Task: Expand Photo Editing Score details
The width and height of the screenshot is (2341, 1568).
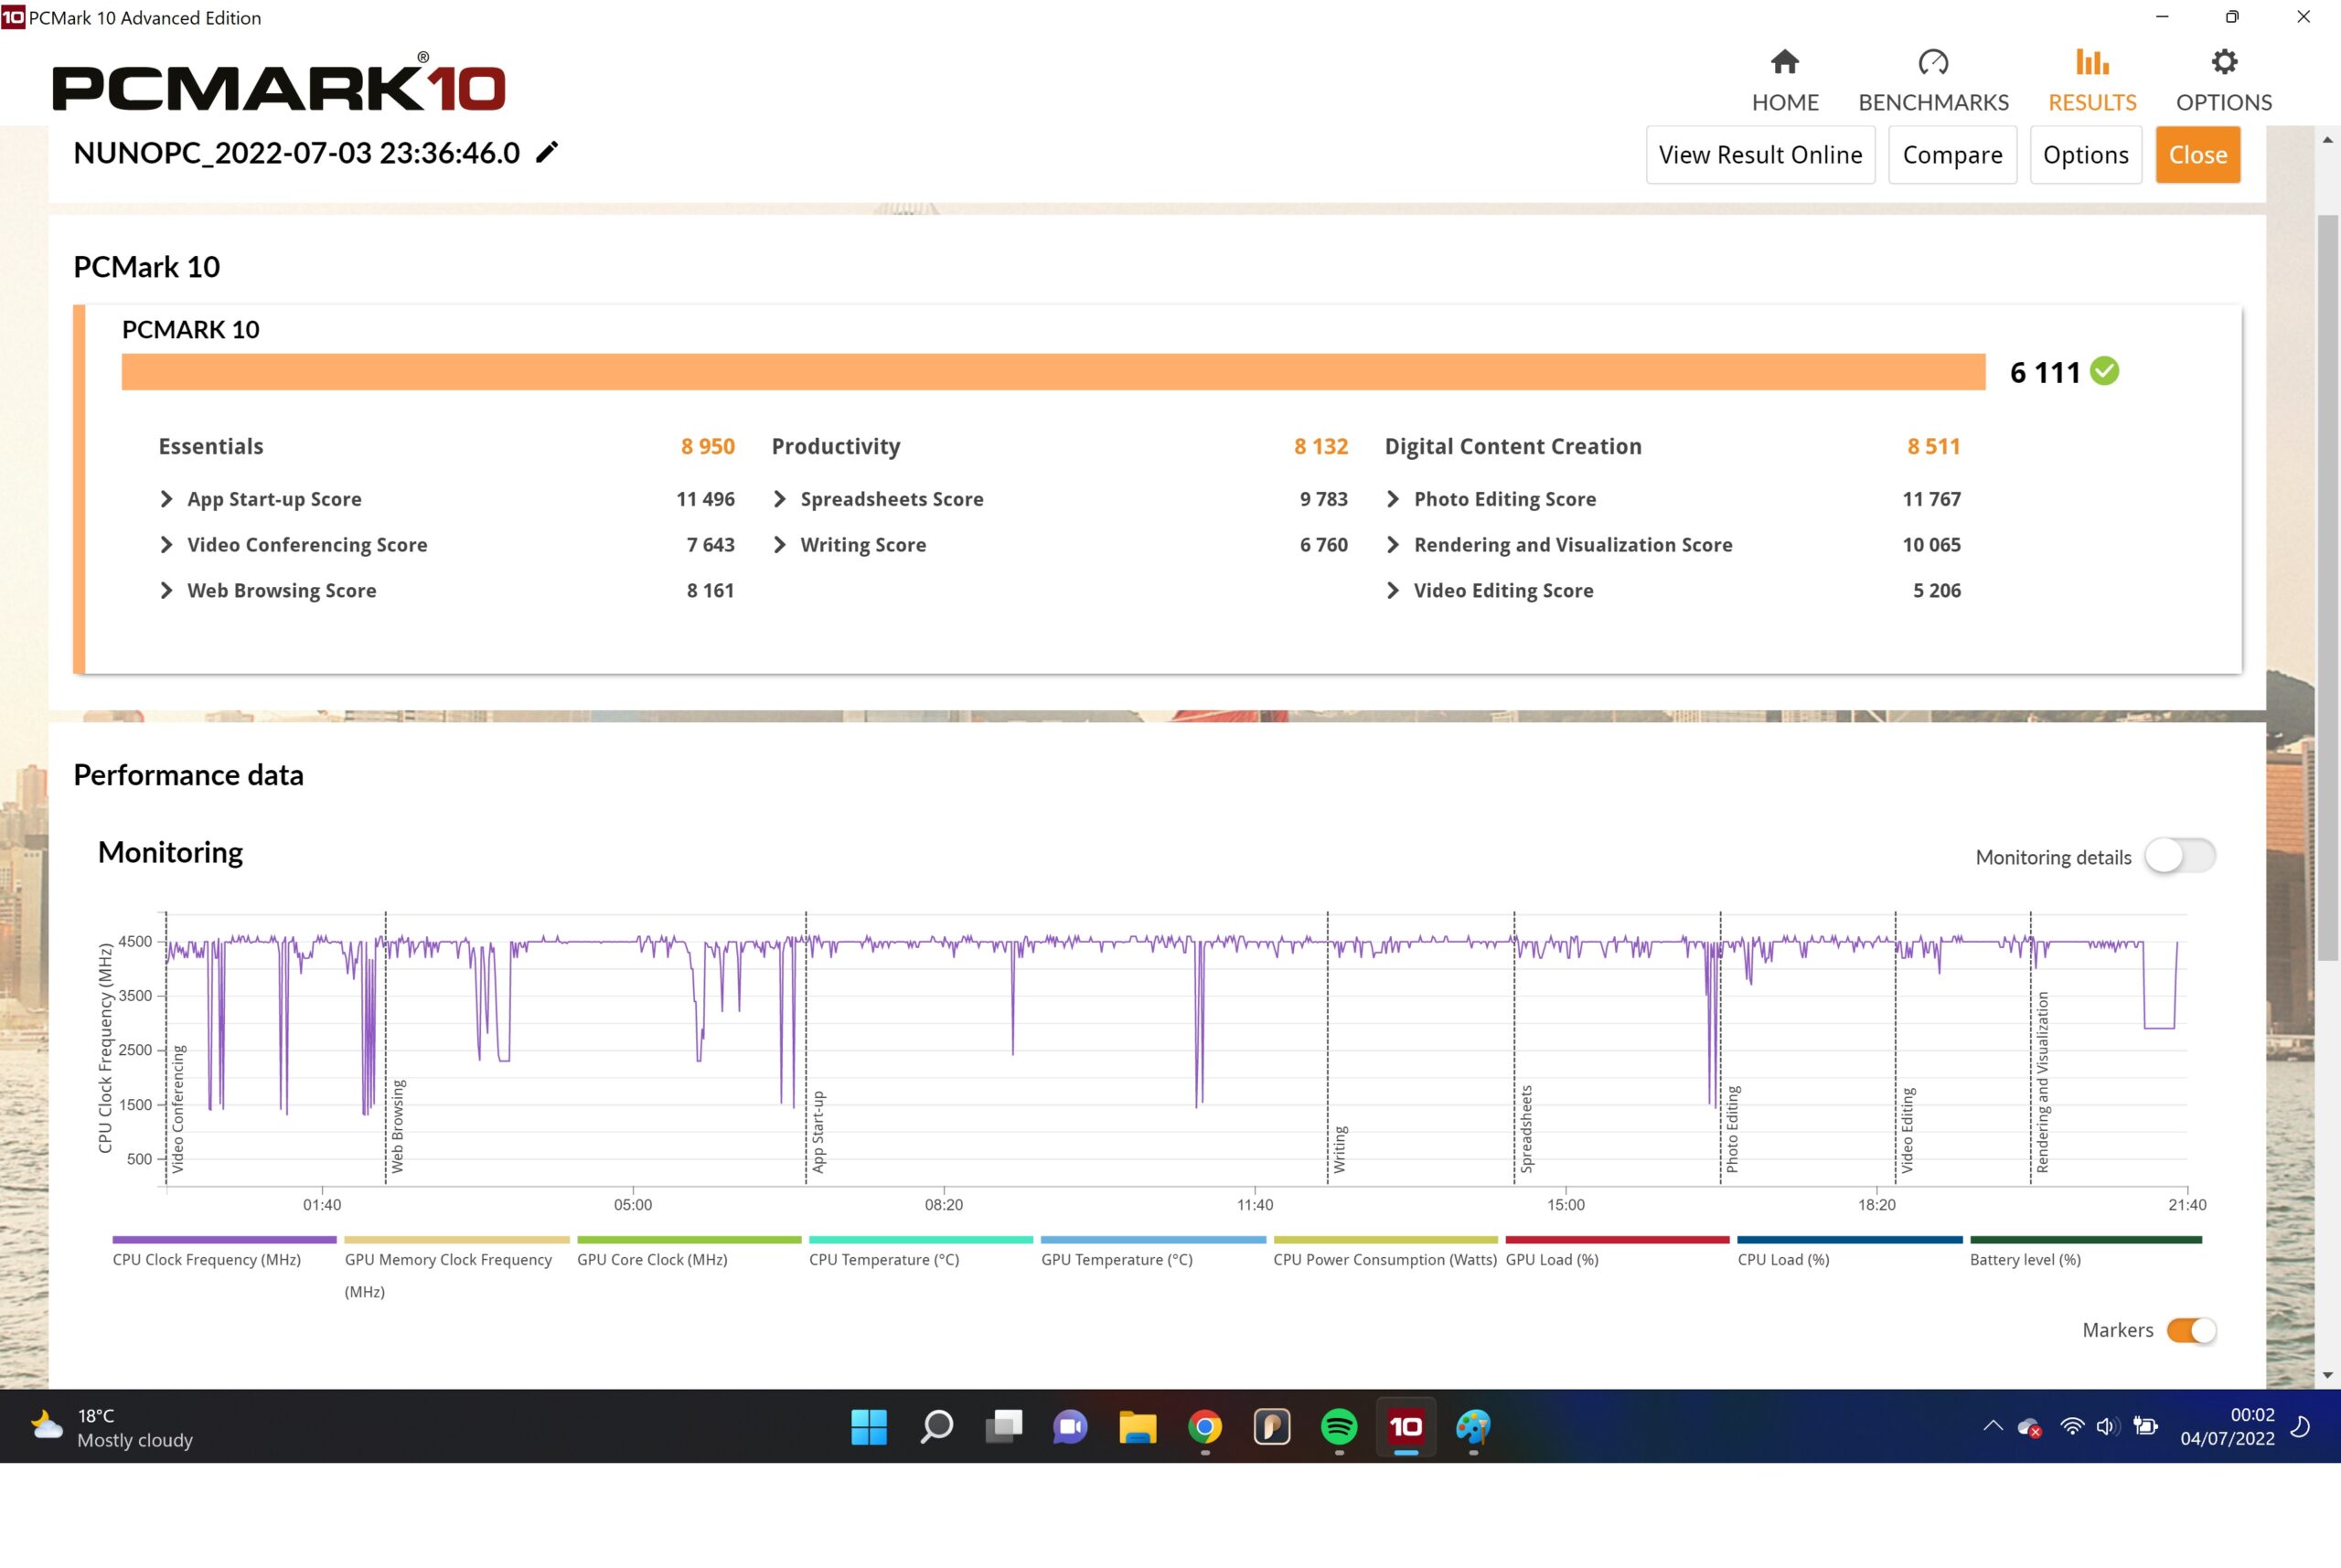Action: [1392, 499]
